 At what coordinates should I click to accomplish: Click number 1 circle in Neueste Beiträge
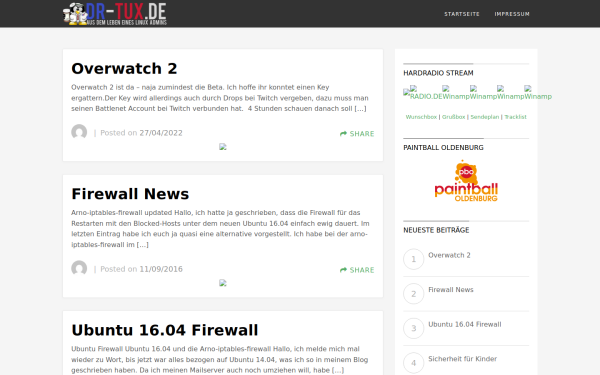pos(414,259)
